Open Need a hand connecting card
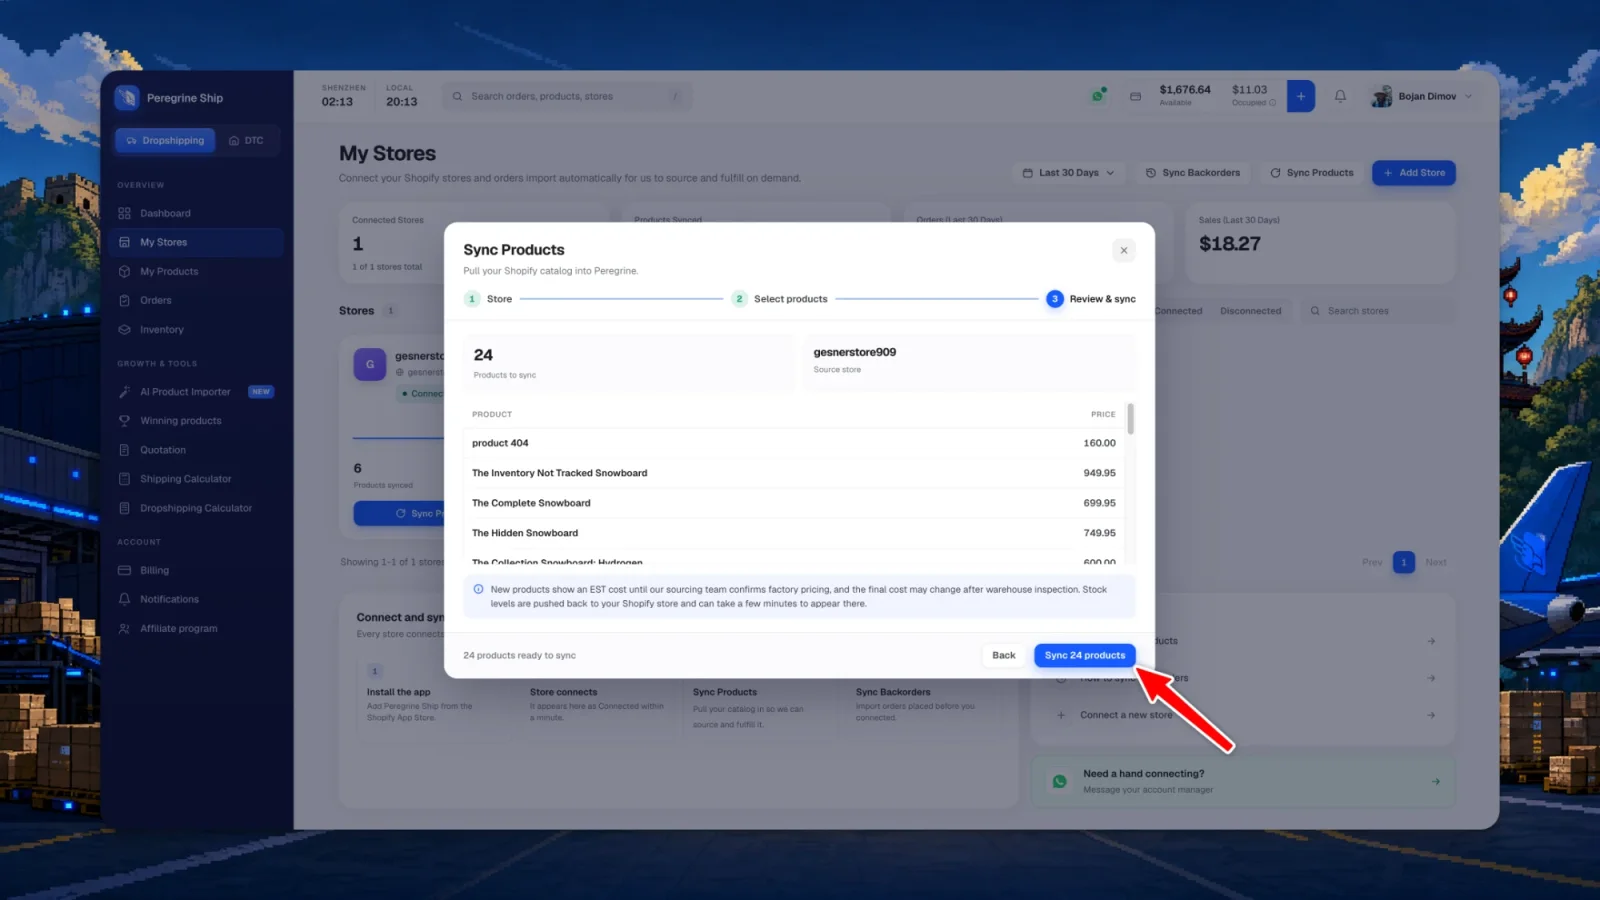 click(1243, 781)
